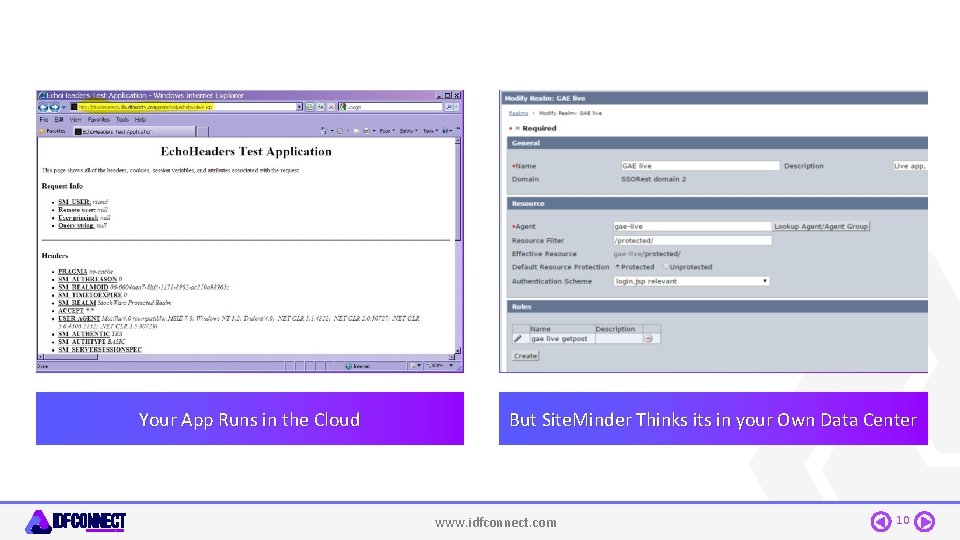Select the EchoHeaders Test Application tab
The image size is (960, 540).
point(133,132)
